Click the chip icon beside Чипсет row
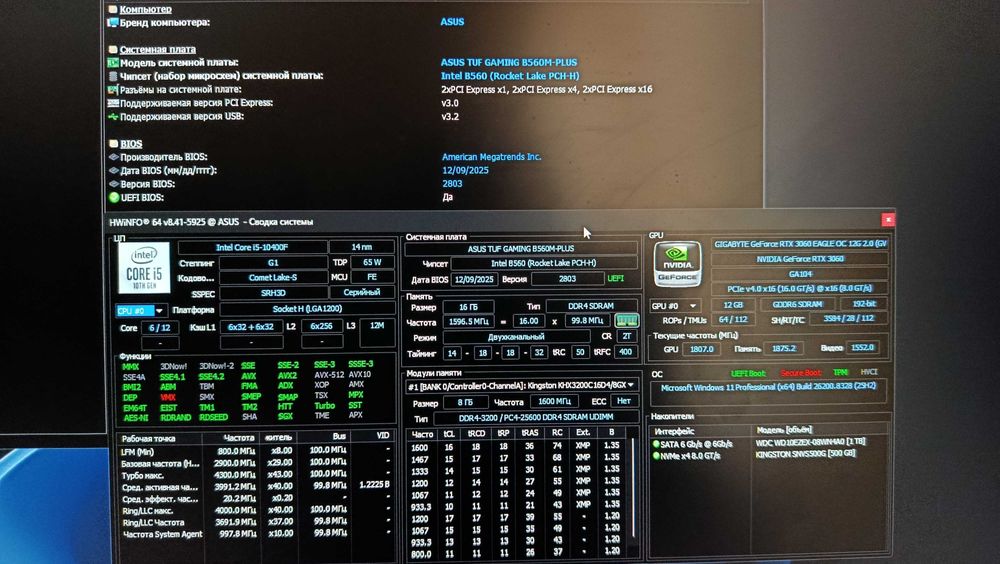The height and width of the screenshot is (564, 1000). pyautogui.click(x=114, y=76)
